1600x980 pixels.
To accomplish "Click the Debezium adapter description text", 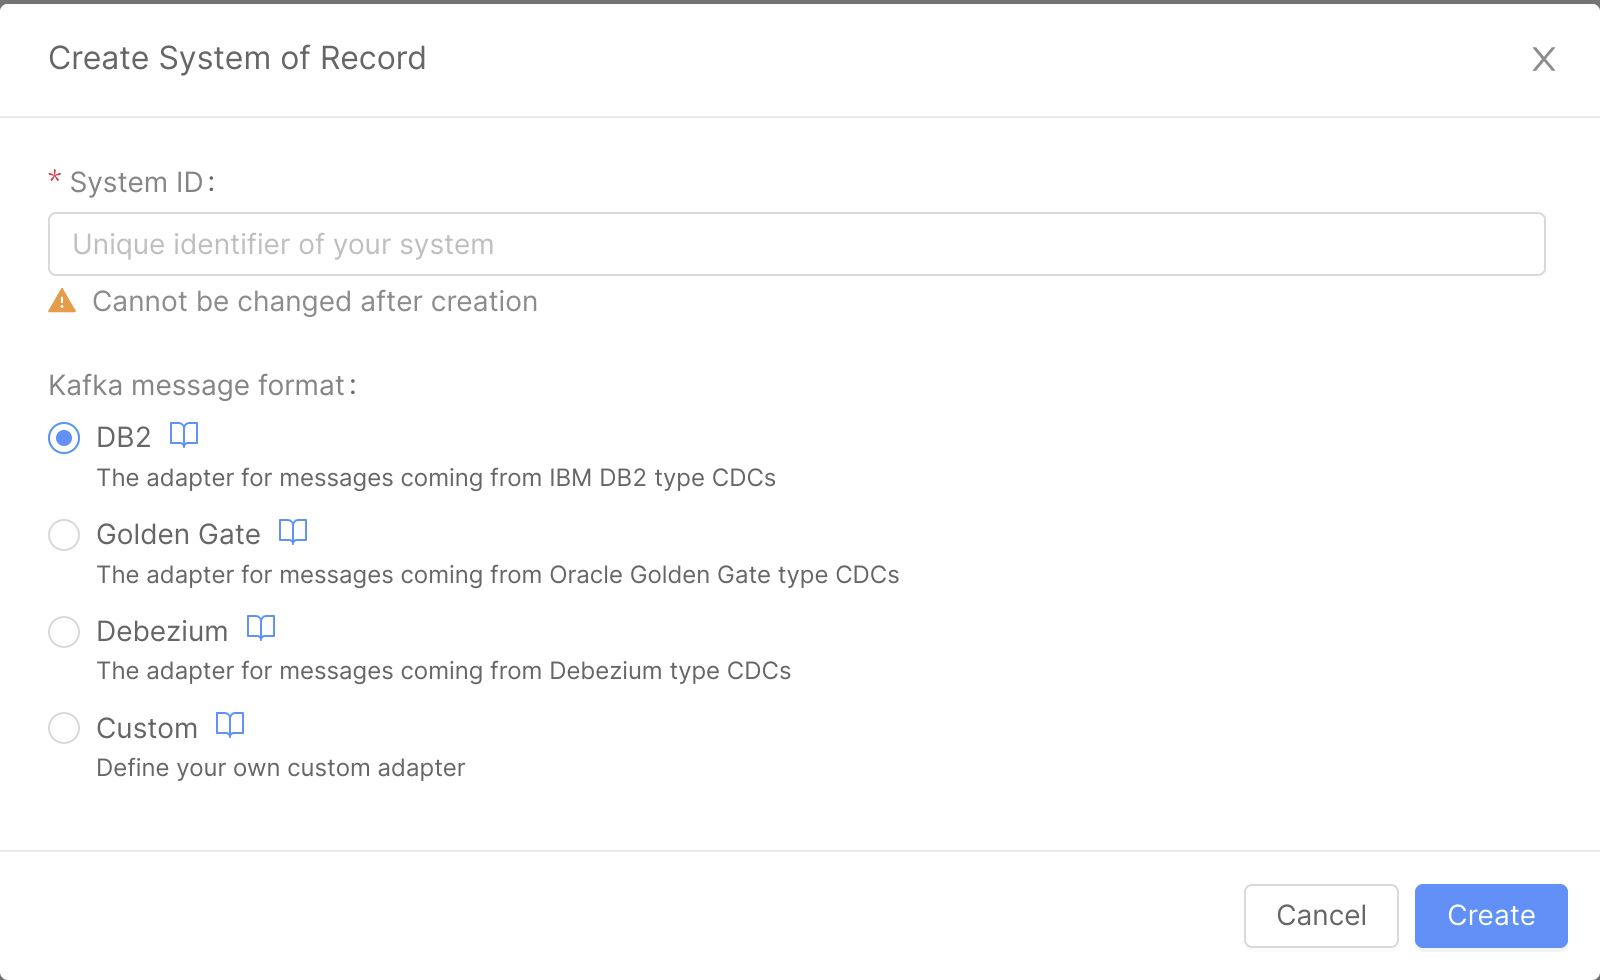I will coord(443,671).
